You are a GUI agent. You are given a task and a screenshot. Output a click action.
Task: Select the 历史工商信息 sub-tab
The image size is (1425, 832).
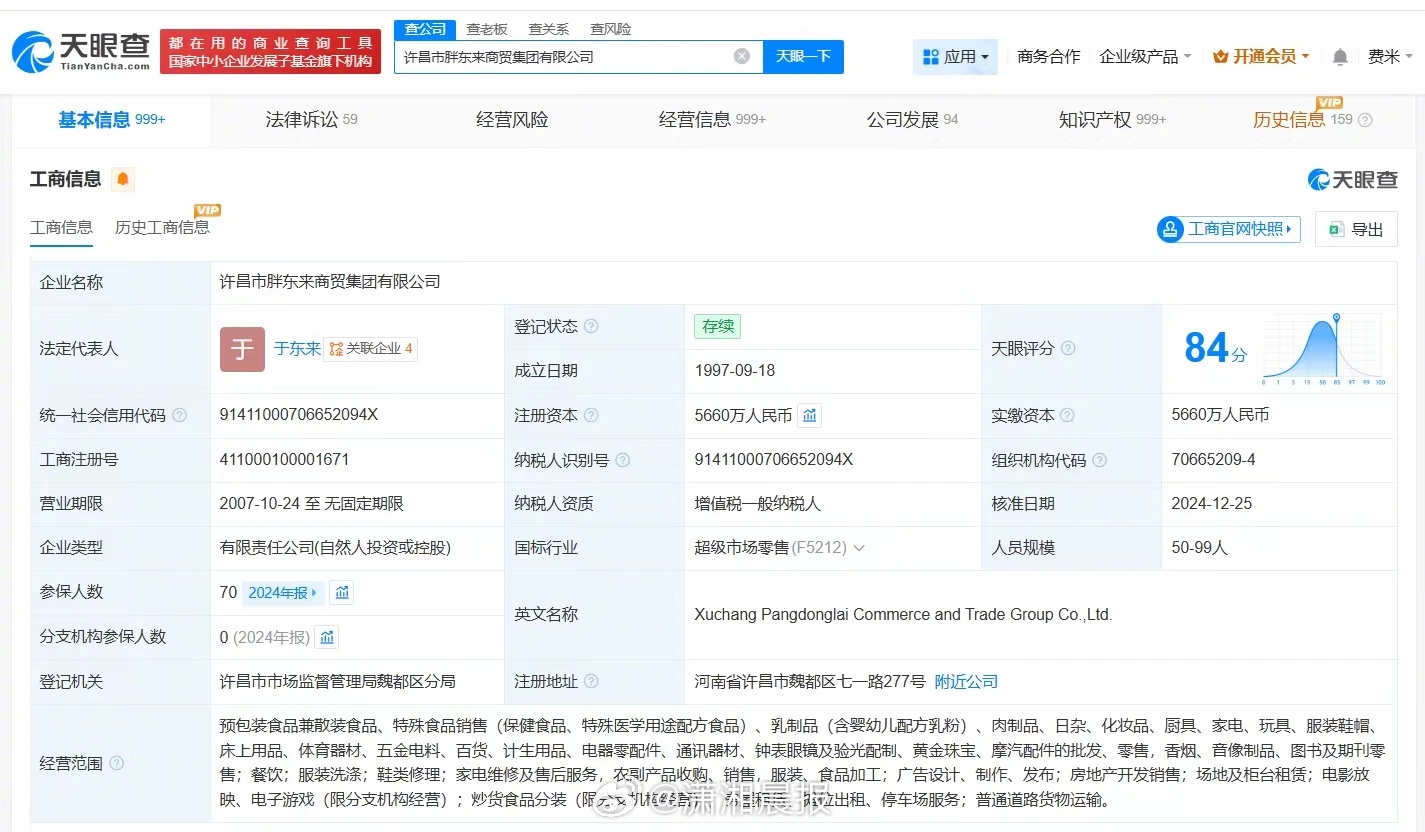click(x=162, y=227)
